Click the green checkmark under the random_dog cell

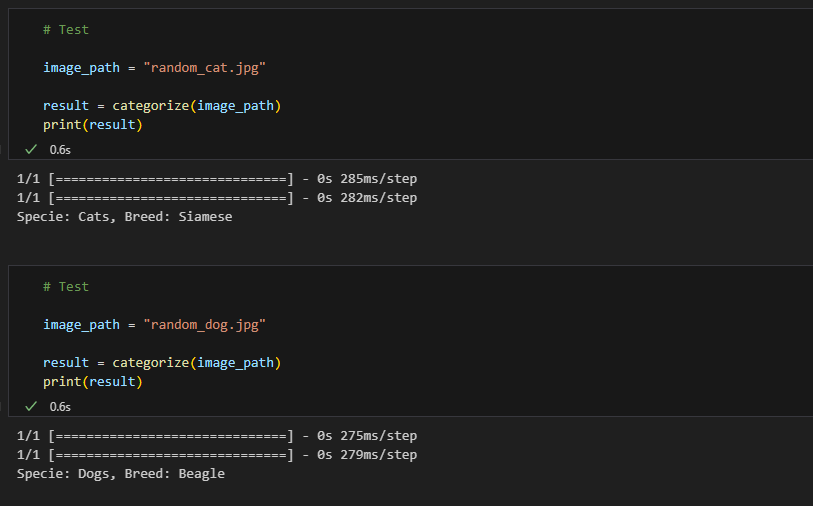(x=31, y=406)
